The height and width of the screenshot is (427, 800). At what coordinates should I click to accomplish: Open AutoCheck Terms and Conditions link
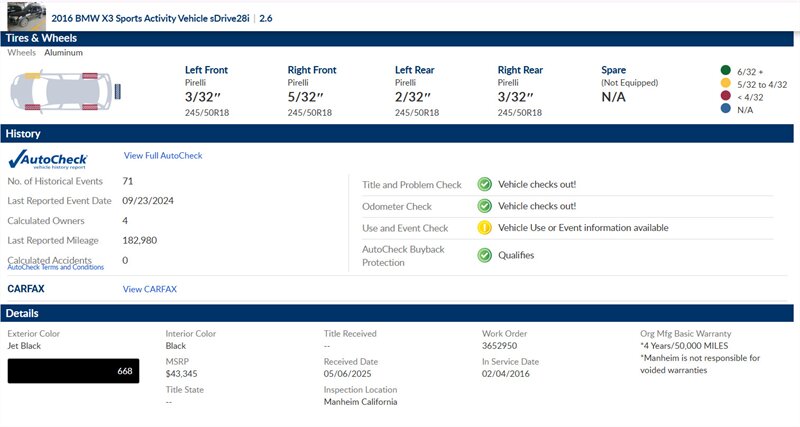point(55,268)
